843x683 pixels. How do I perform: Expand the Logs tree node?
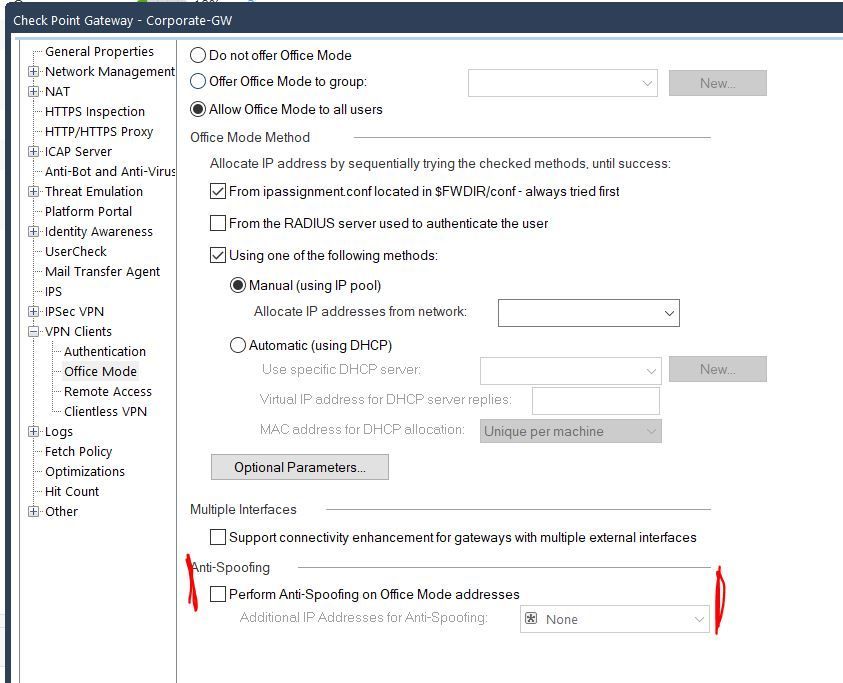[34, 432]
